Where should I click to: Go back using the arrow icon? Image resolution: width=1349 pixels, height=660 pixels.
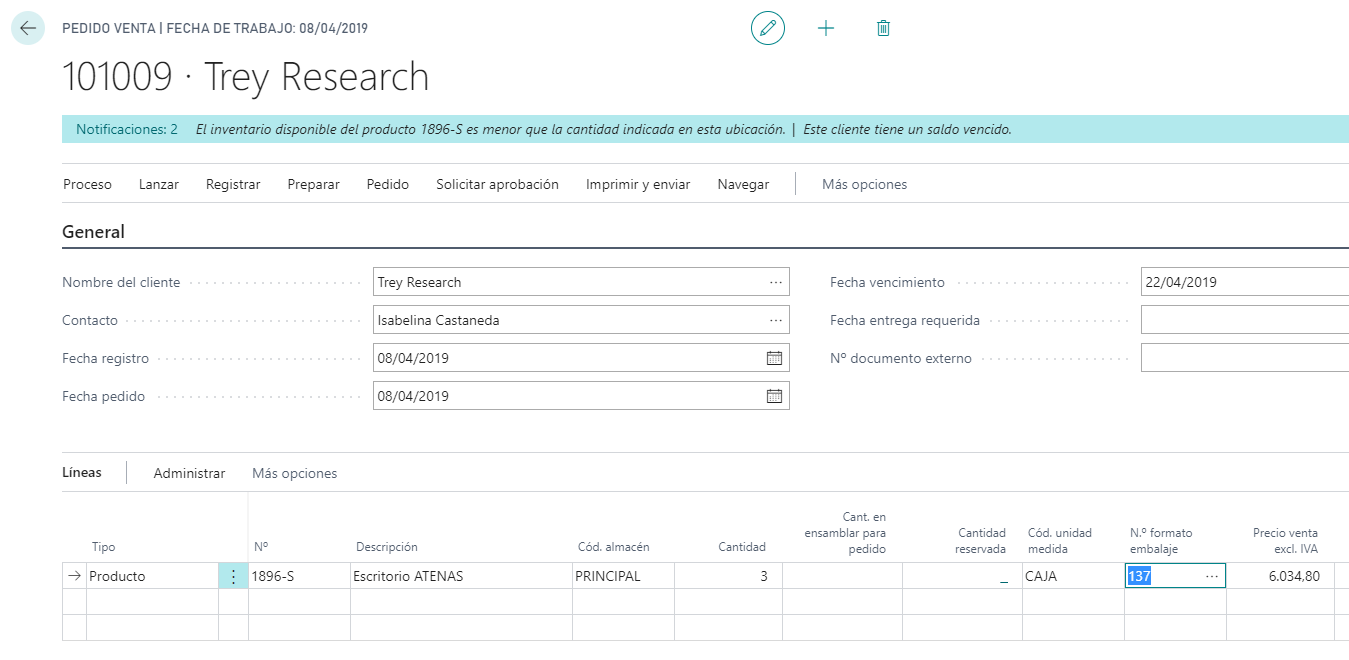click(27, 28)
